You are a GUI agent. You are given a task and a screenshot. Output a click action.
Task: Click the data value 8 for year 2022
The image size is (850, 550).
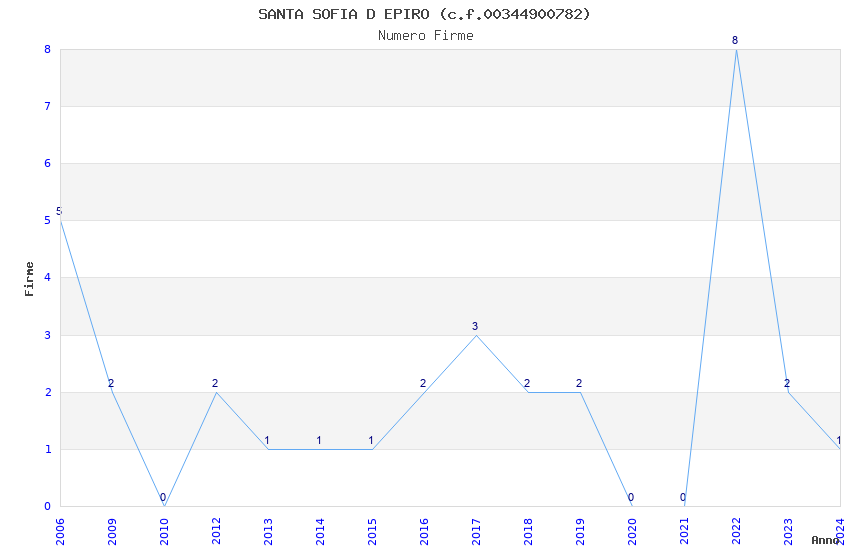735,40
